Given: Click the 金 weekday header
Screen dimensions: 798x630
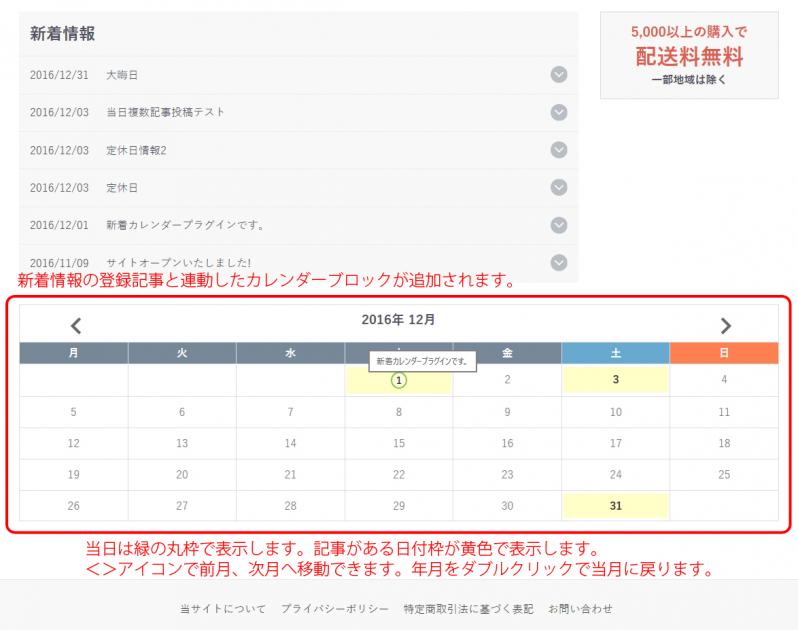Looking at the screenshot, I should click(x=507, y=353).
